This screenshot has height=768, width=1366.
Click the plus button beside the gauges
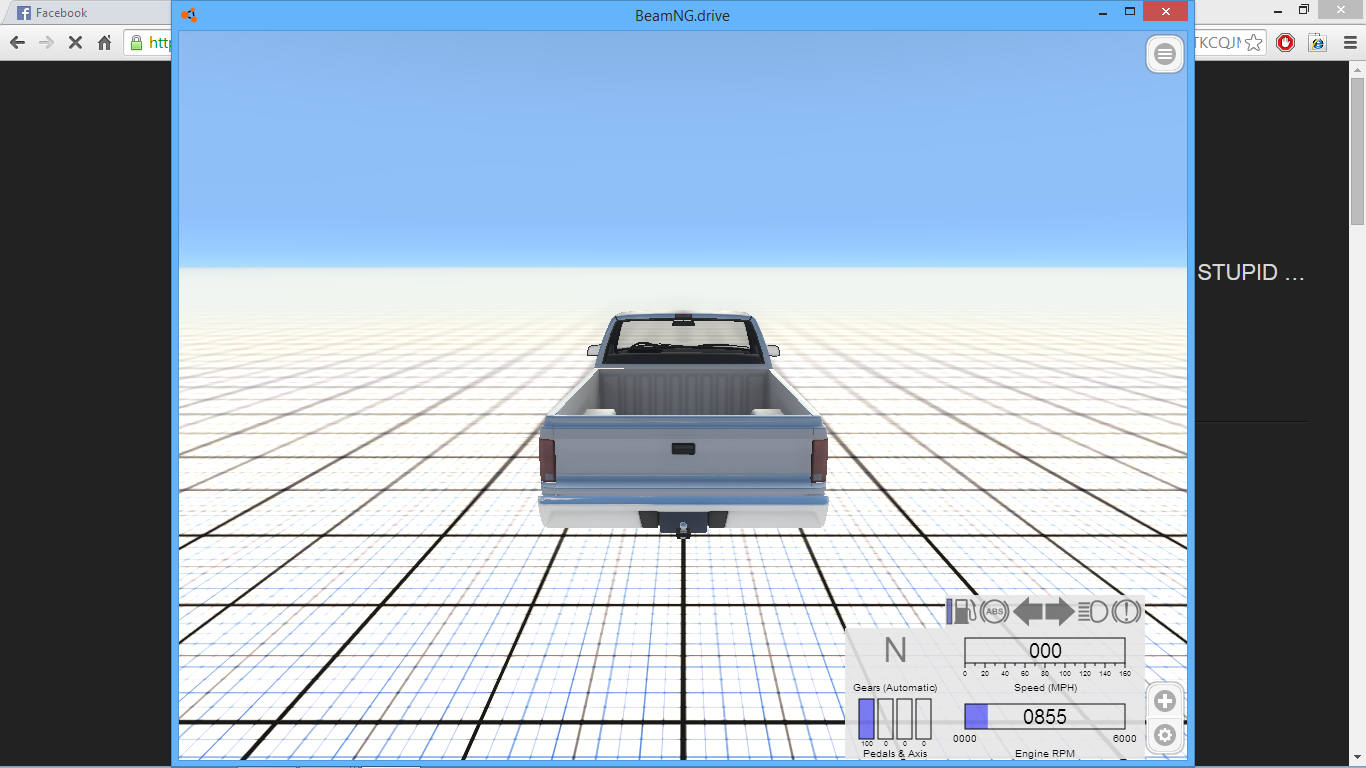1165,701
